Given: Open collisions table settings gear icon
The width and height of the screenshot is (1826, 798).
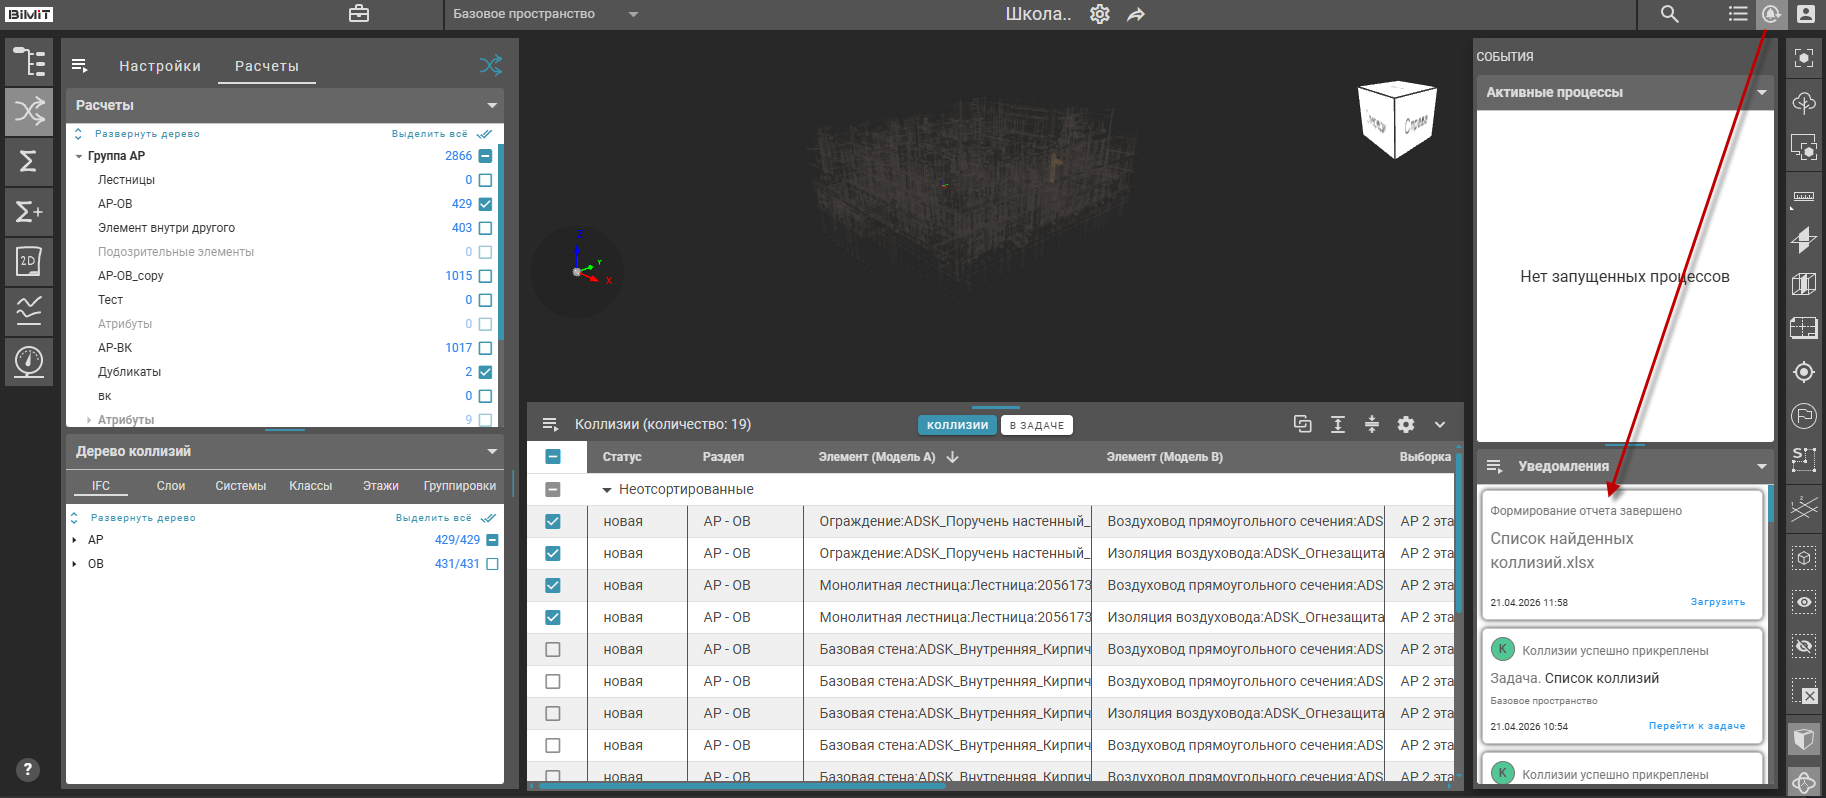Looking at the screenshot, I should click(x=1405, y=424).
